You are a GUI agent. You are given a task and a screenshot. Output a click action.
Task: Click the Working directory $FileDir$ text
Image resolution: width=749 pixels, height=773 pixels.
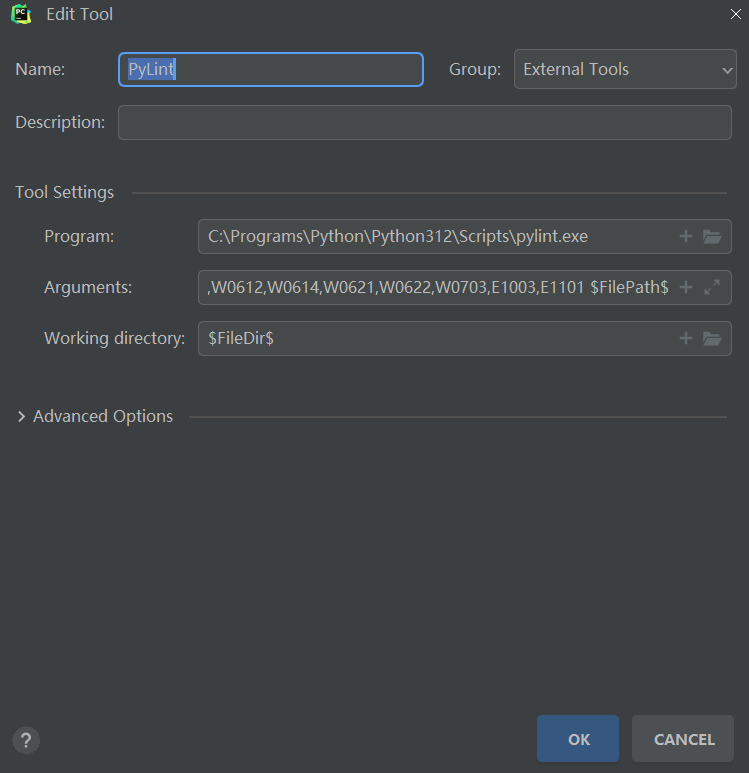coord(241,338)
